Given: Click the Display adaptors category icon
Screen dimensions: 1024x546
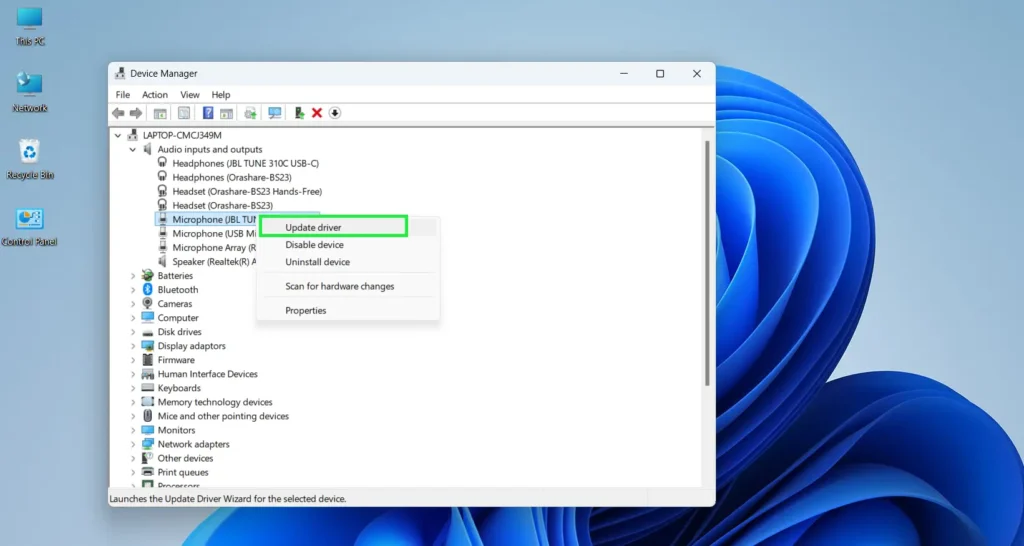Looking at the screenshot, I should (x=148, y=345).
